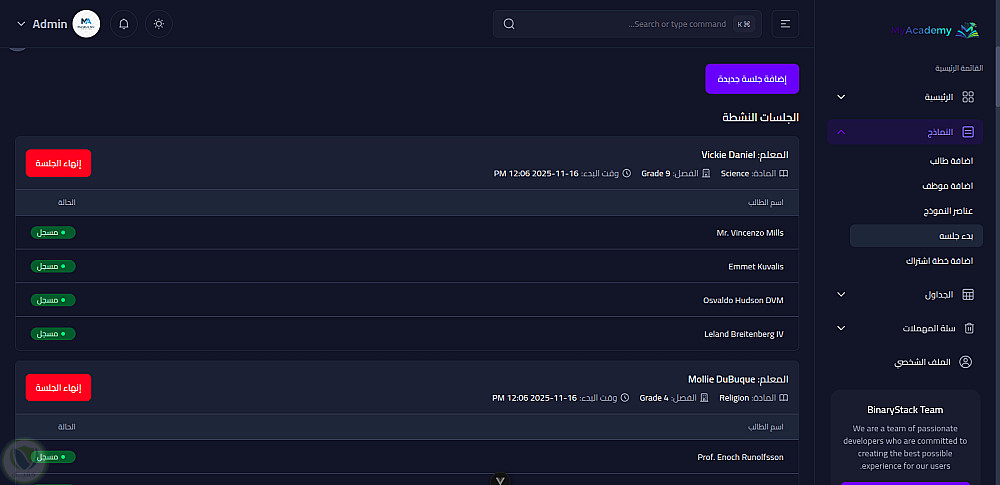Collapse the النماذج menu chevron
The image size is (1000, 485).
click(841, 132)
